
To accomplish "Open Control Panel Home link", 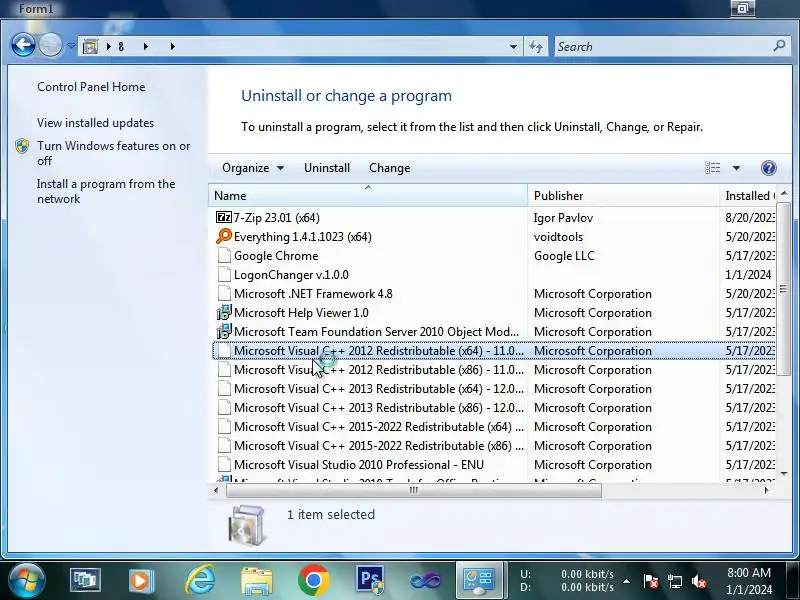I will 91,87.
